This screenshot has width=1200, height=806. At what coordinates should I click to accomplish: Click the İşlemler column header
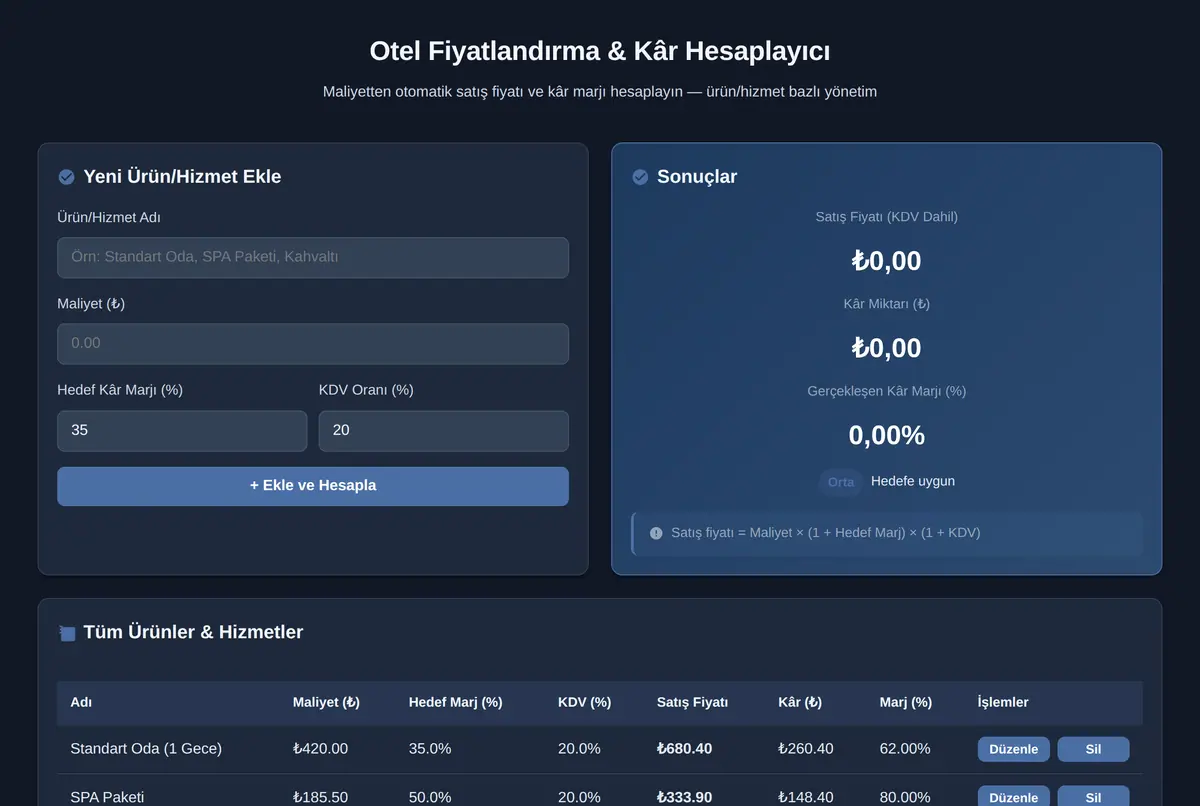(x=1003, y=703)
